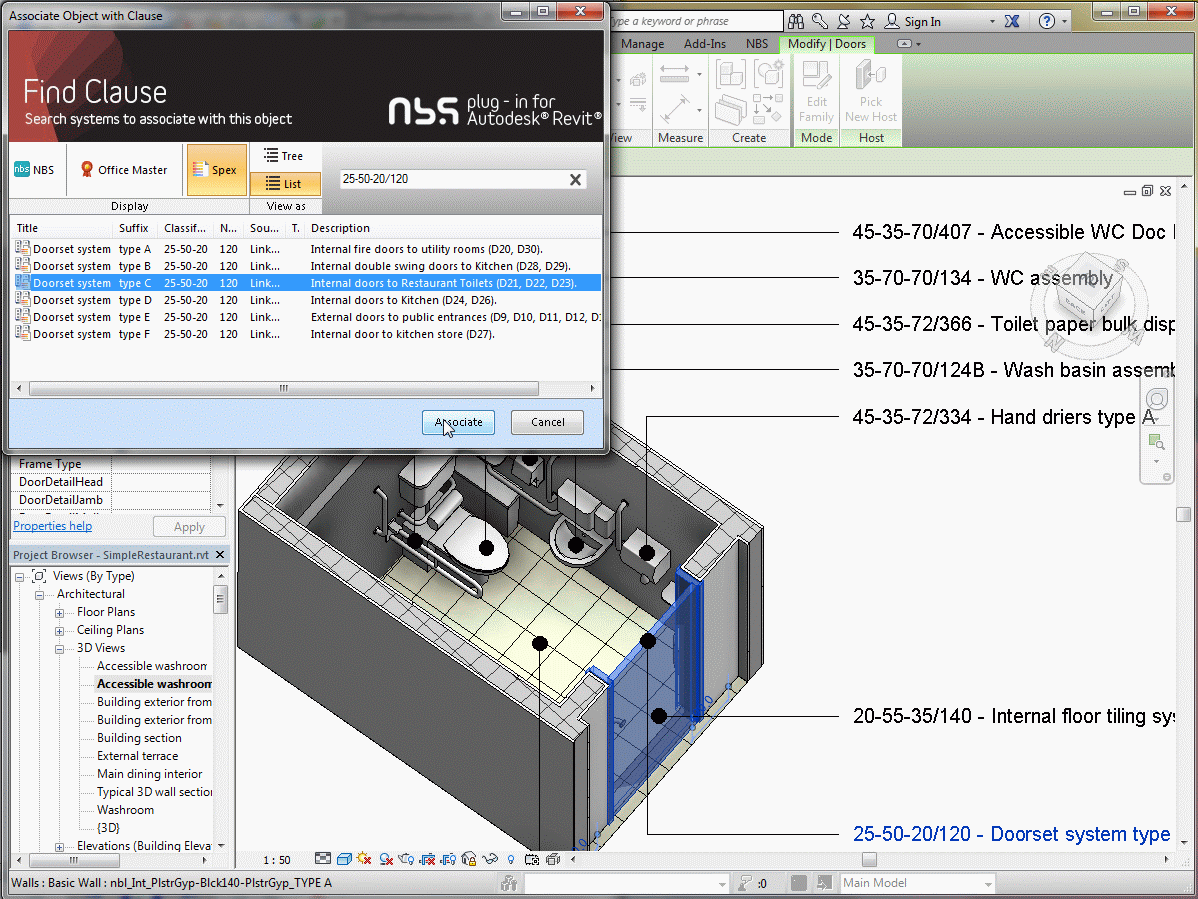Select Doorset system type A row
Screen dimensions: 1198x899
306,249
